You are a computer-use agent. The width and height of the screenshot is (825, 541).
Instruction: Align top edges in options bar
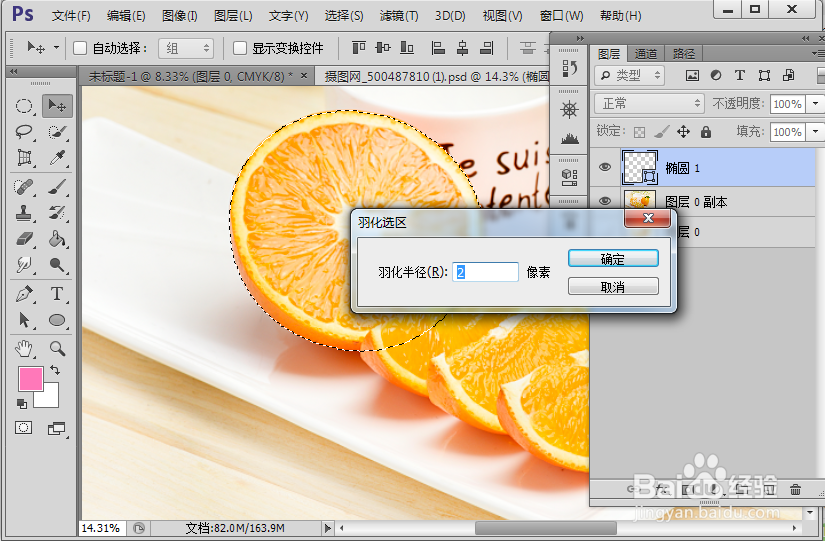[x=359, y=48]
